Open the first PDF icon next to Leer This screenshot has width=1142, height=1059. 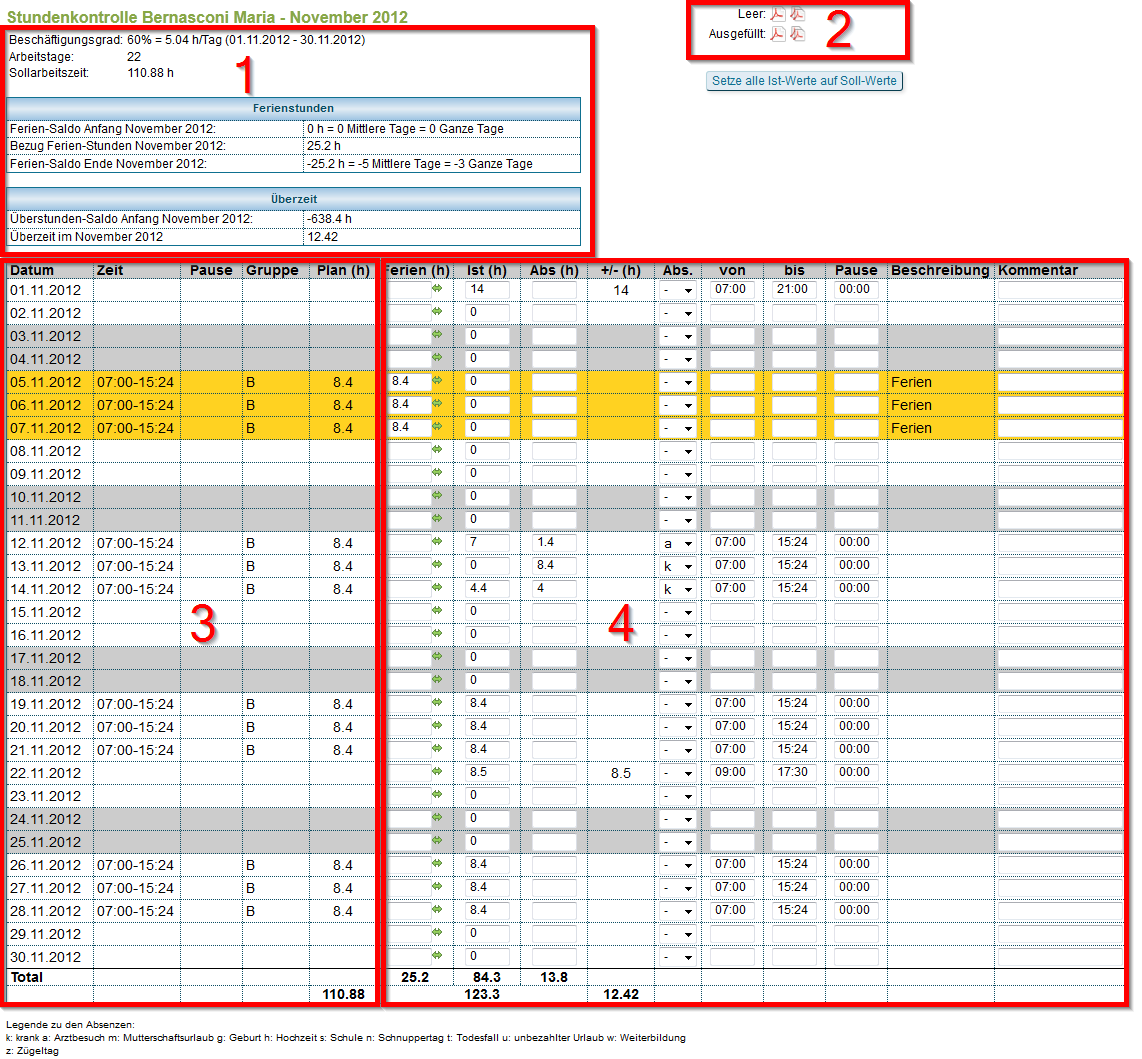point(777,14)
